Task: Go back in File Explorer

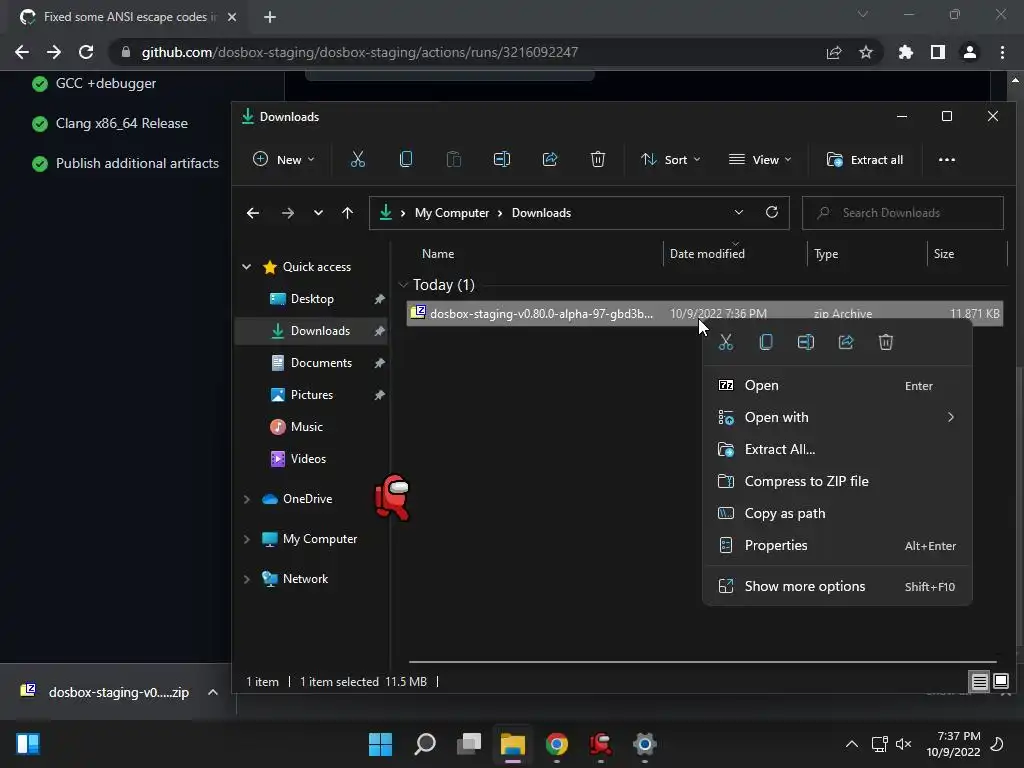Action: pyautogui.click(x=253, y=213)
